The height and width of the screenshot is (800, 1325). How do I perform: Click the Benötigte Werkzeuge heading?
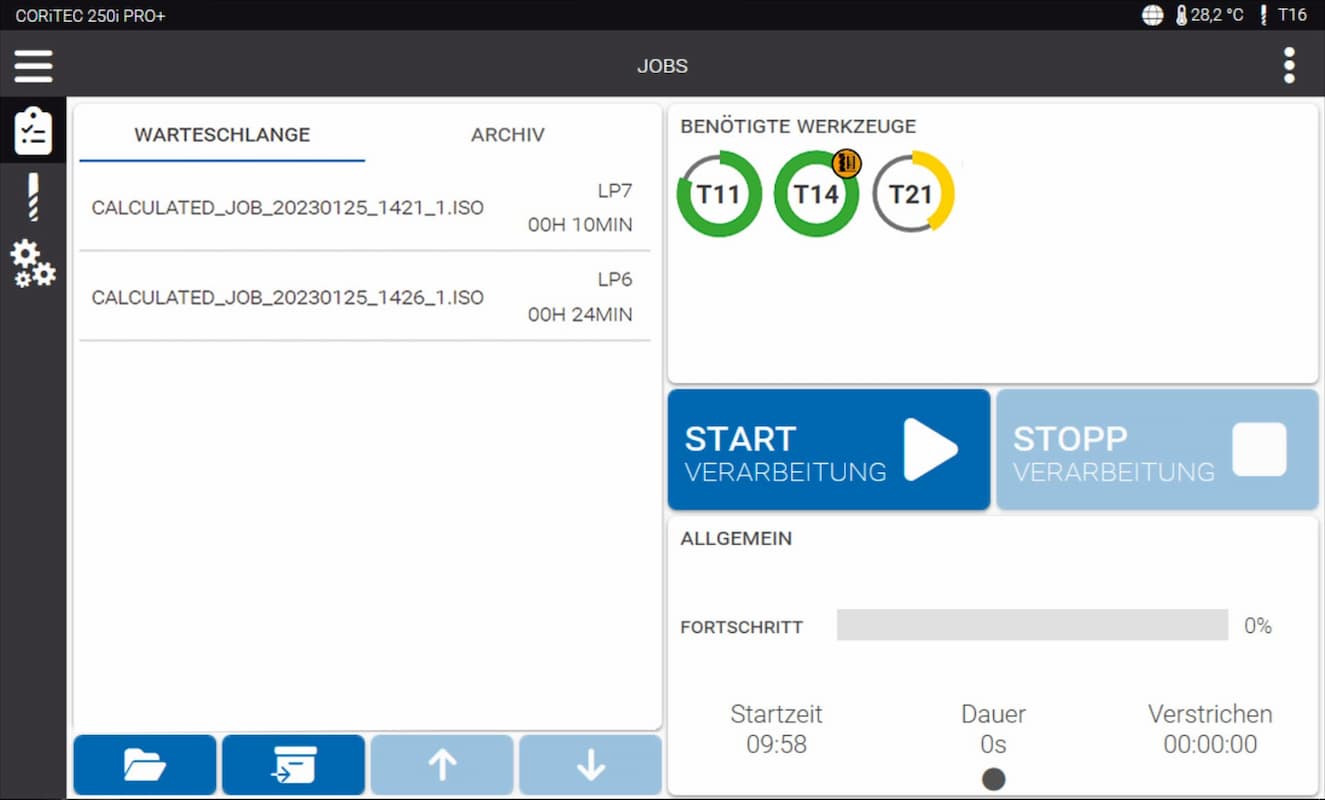(x=798, y=126)
